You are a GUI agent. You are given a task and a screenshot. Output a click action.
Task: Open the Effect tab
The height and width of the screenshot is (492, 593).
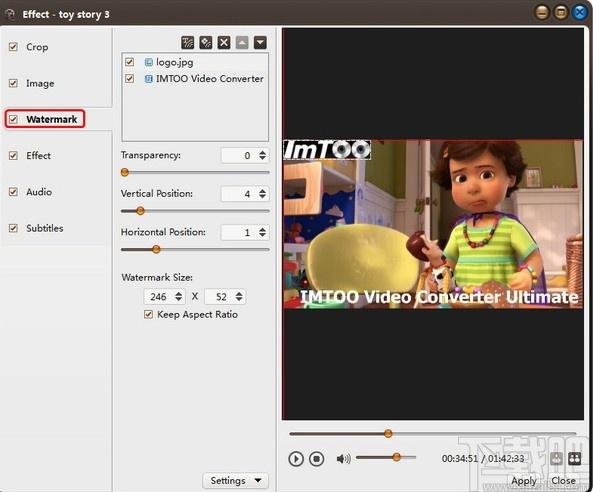pos(38,155)
